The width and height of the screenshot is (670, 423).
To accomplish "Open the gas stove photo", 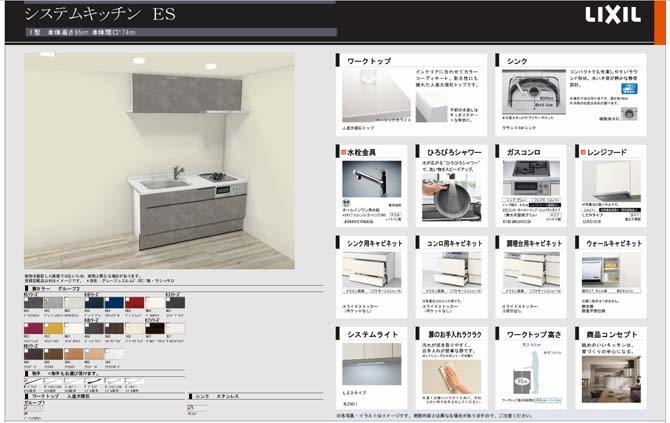I will pyautogui.click(x=531, y=178).
